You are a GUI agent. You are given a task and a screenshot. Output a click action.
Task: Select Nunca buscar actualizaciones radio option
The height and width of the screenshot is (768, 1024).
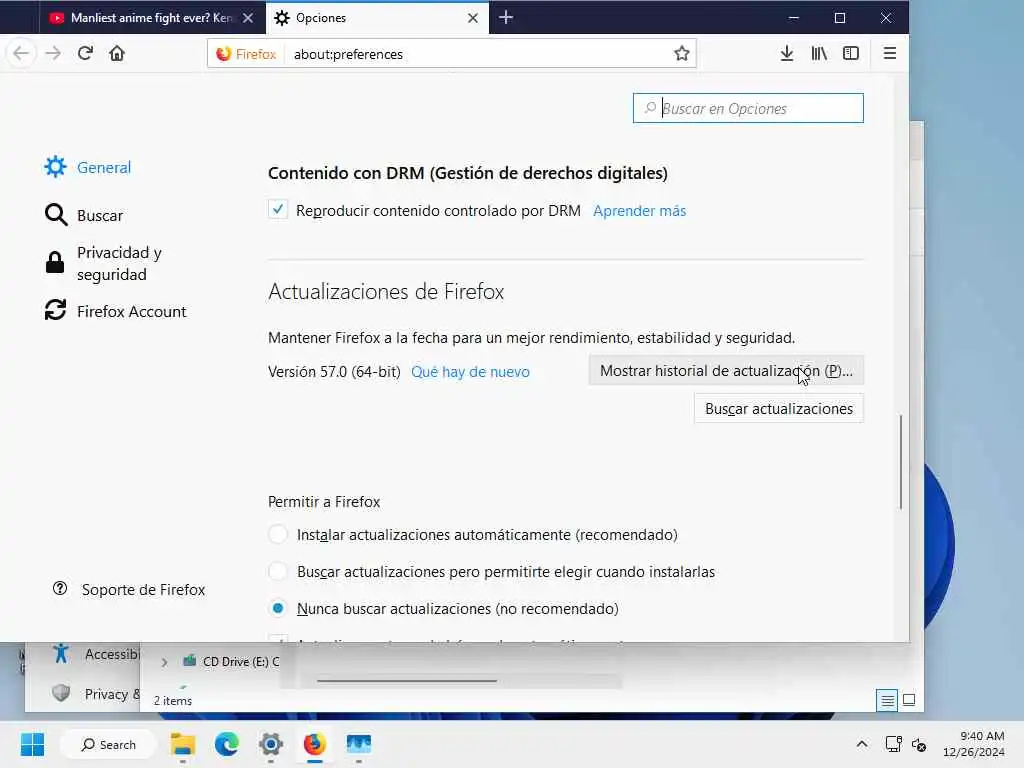tap(278, 609)
